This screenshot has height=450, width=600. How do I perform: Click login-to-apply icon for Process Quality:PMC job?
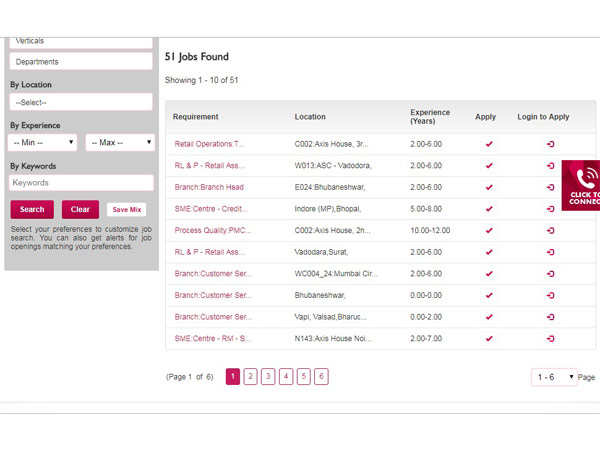point(550,231)
